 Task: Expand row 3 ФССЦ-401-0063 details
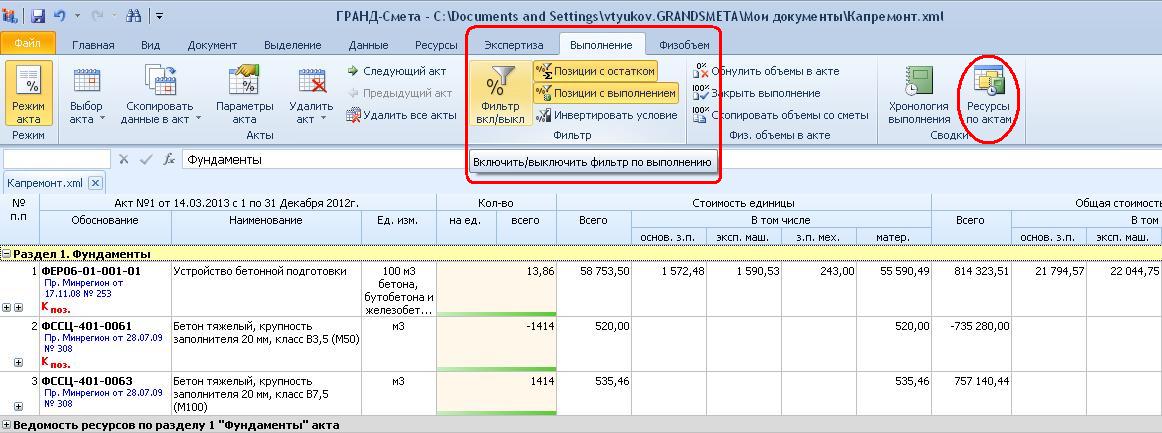tap(18, 407)
